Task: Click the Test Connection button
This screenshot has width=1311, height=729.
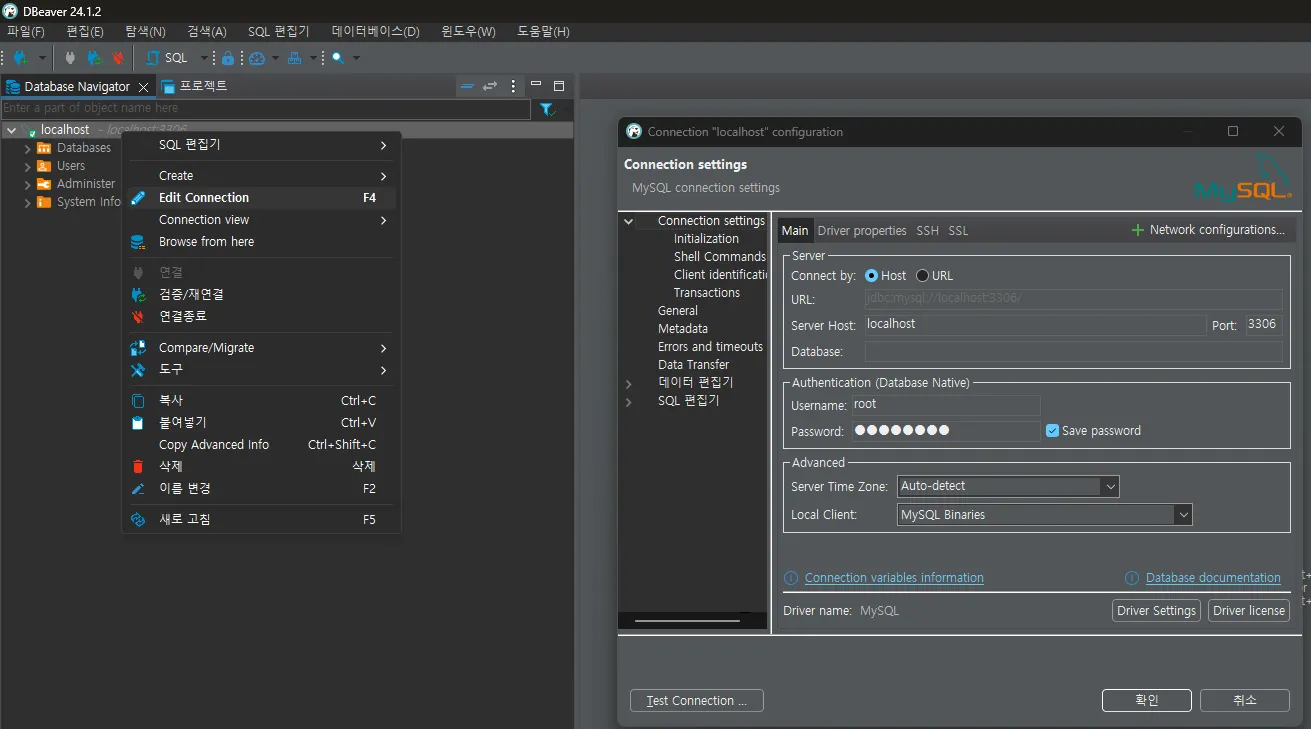Action: [x=696, y=701]
